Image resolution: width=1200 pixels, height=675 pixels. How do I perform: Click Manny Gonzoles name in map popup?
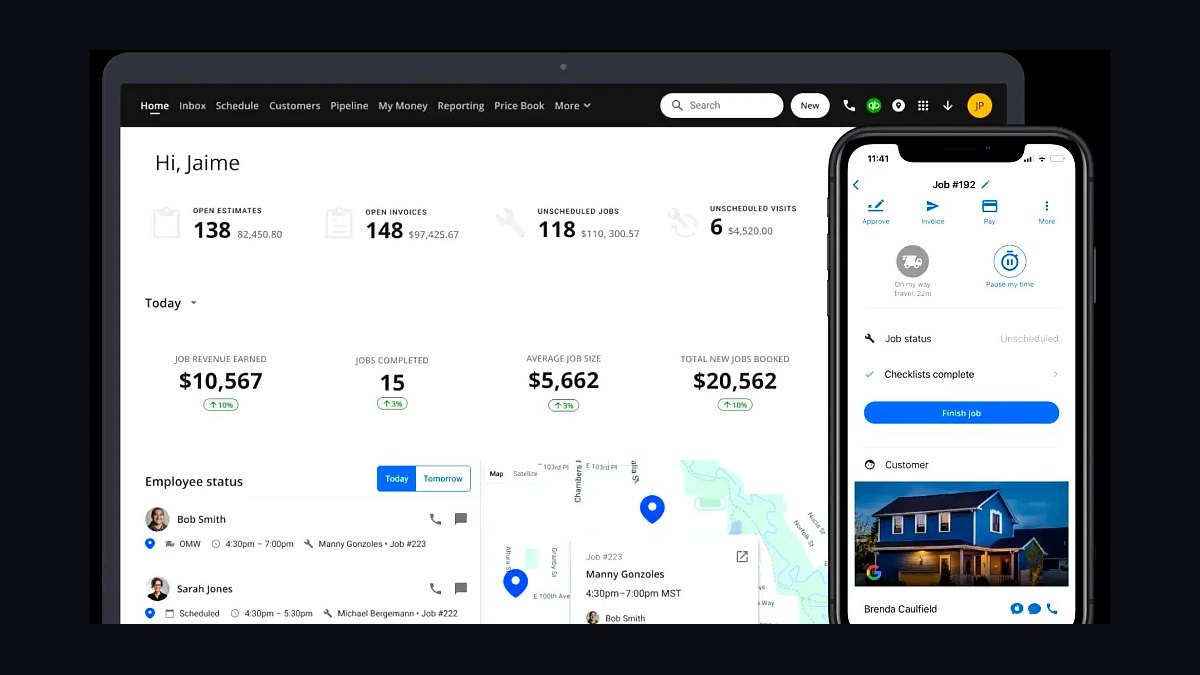pyautogui.click(x=625, y=575)
